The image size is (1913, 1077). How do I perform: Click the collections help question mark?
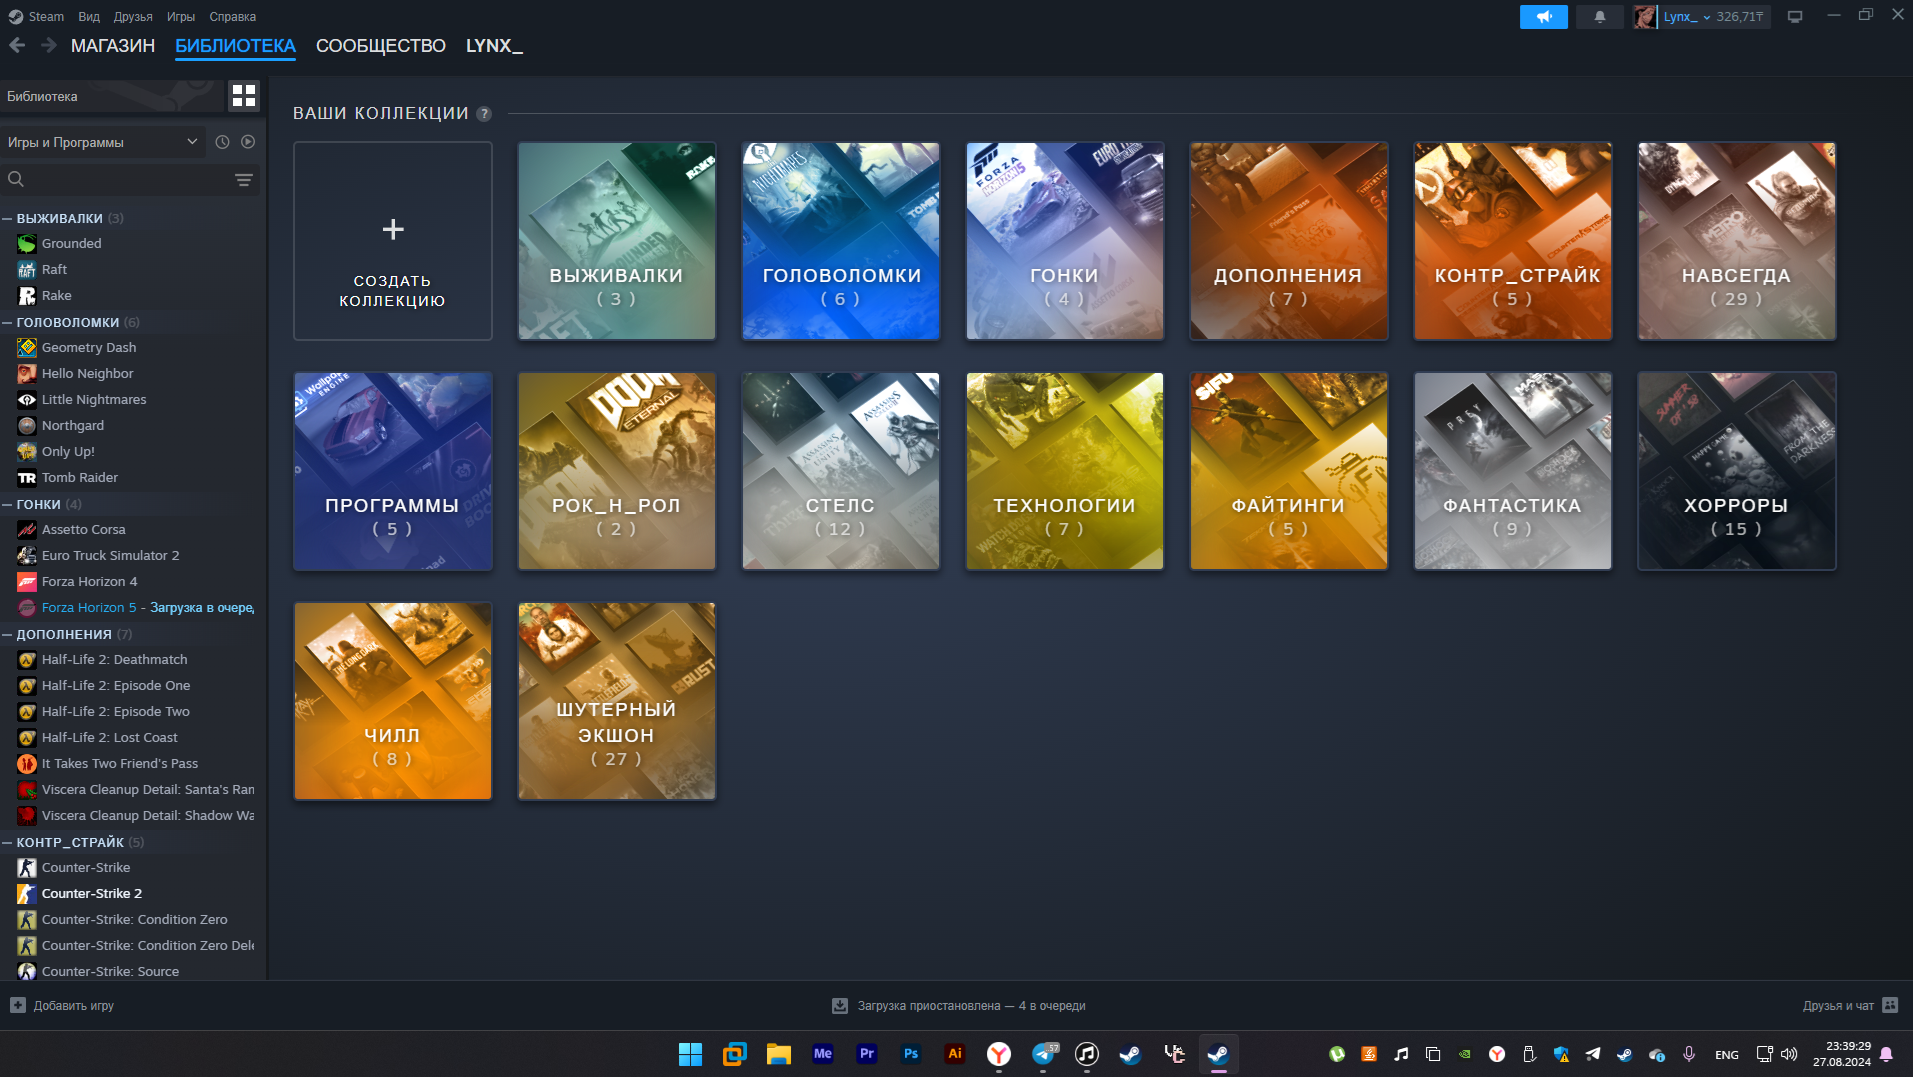click(x=484, y=114)
